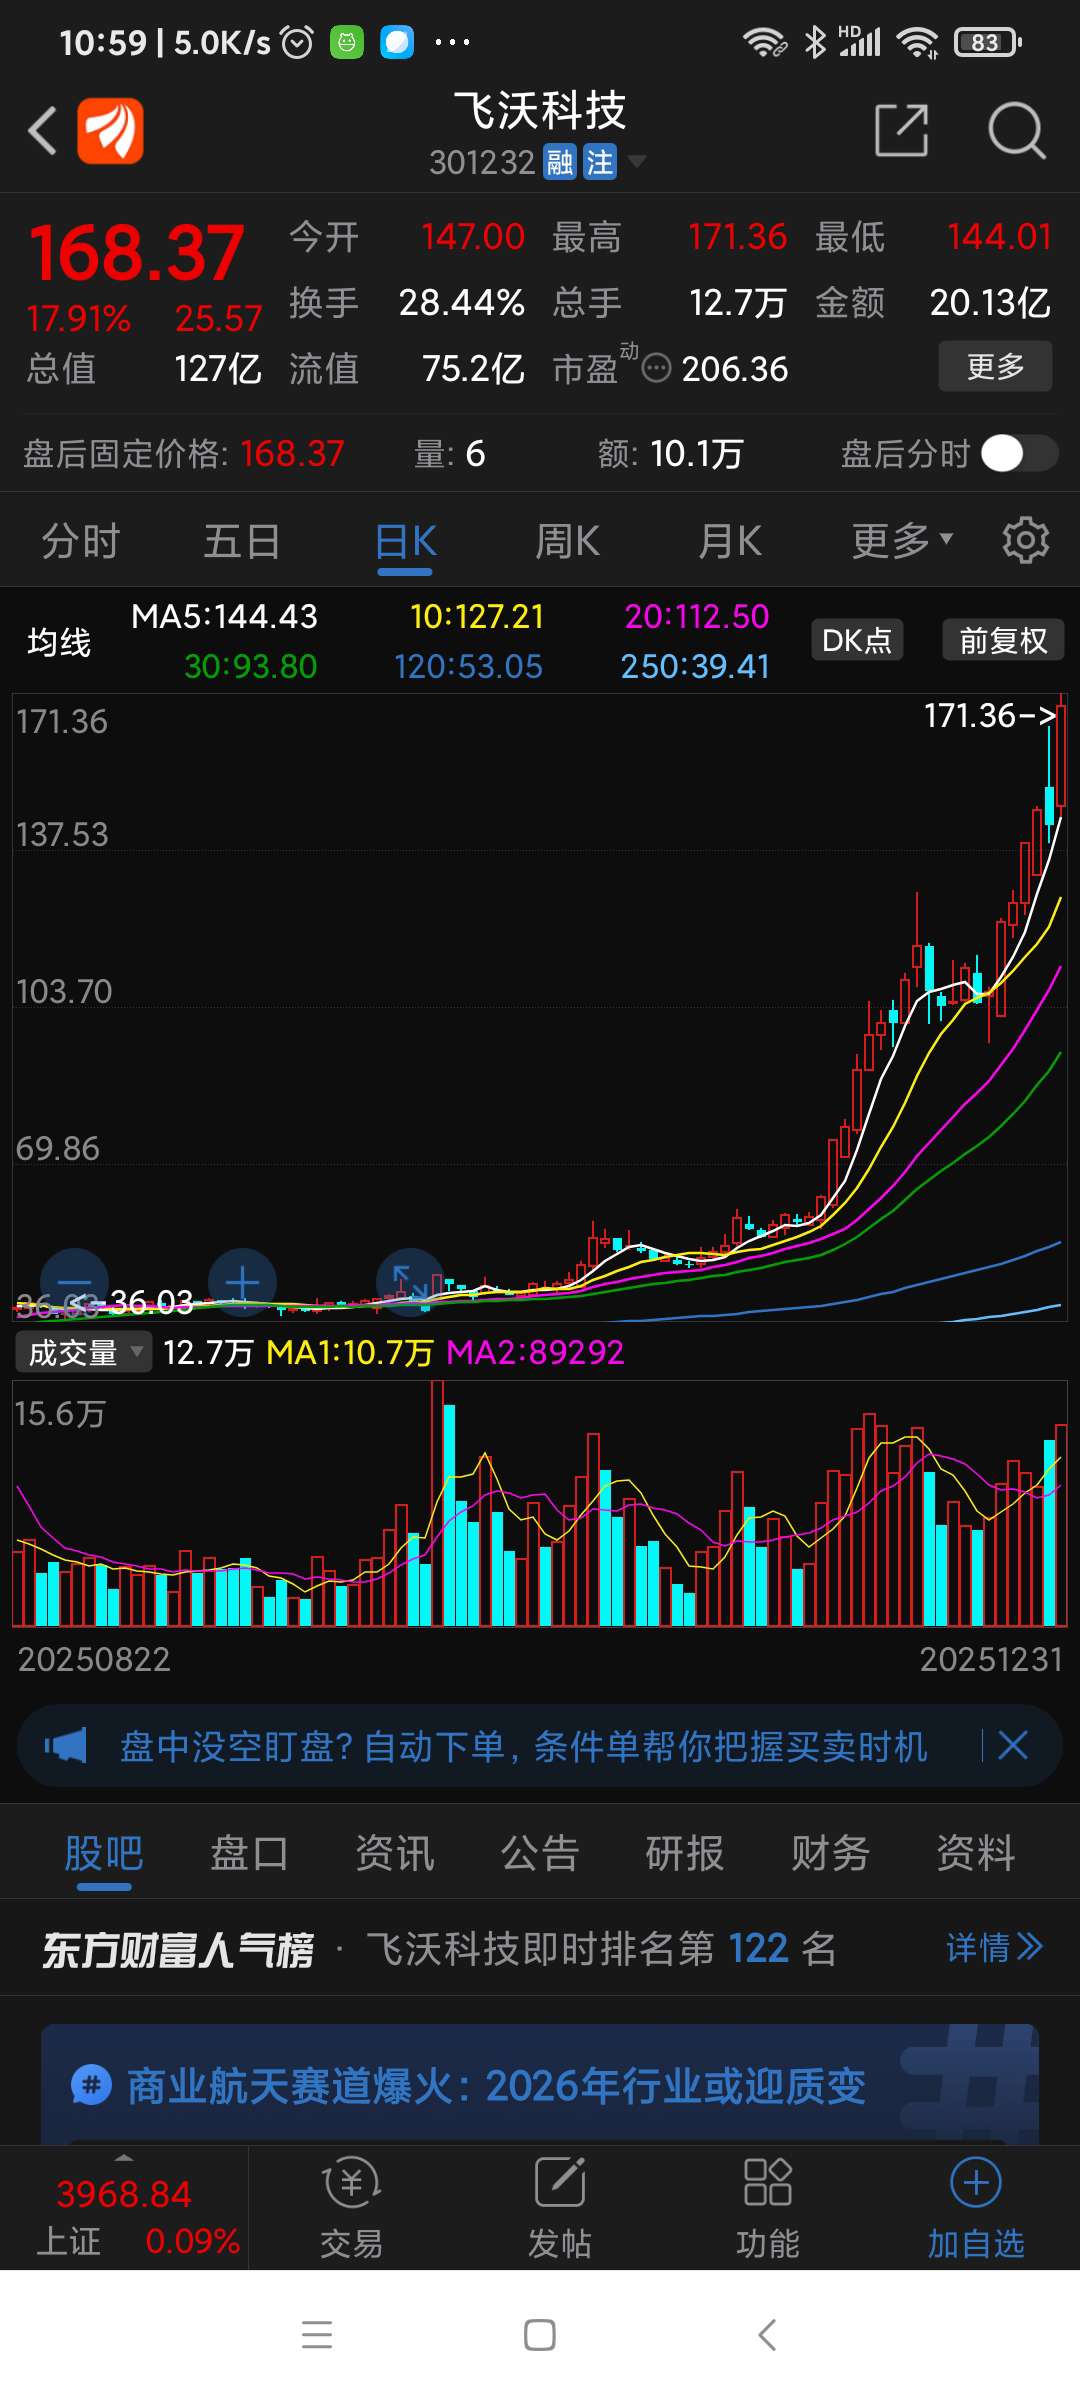Open the 盘口 tab
This screenshot has height=2400, width=1080.
point(249,1853)
